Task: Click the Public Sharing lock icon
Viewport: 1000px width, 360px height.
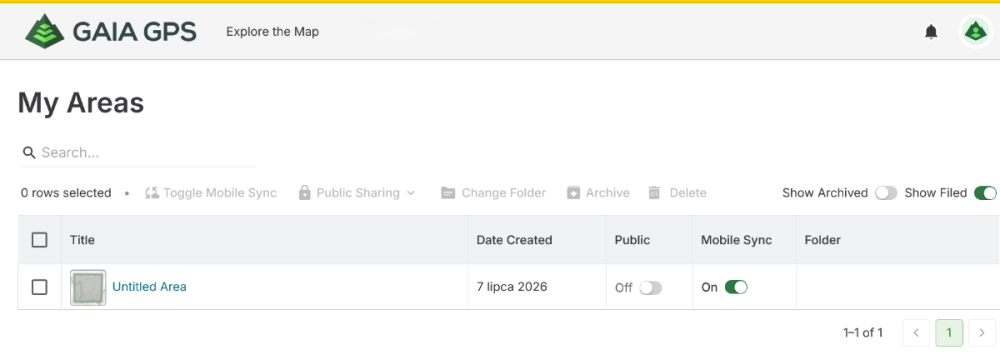Action: click(305, 193)
